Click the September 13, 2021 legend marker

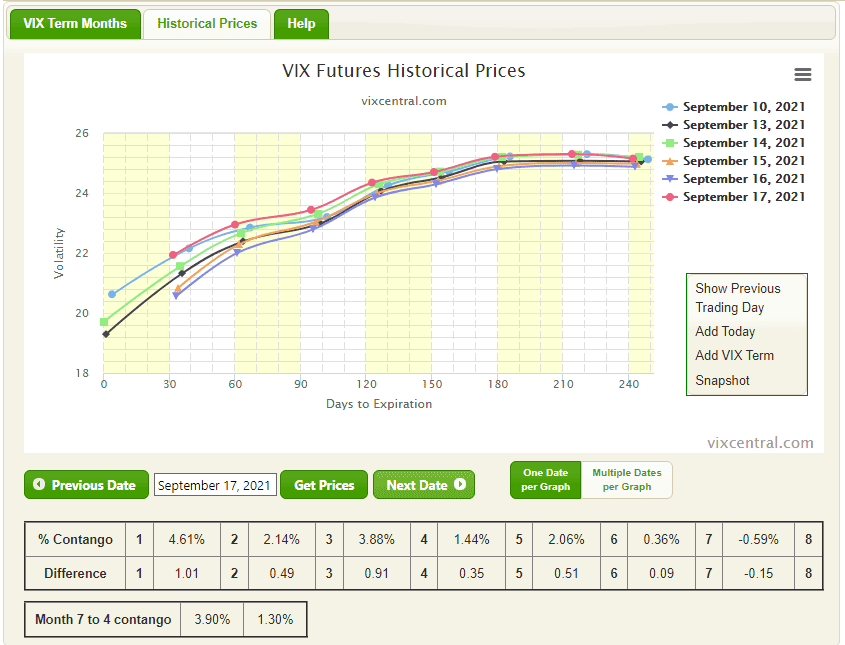tap(670, 125)
